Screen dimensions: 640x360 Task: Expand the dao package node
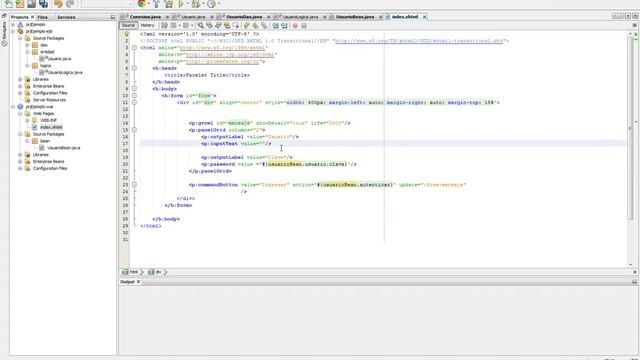click(x=27, y=45)
